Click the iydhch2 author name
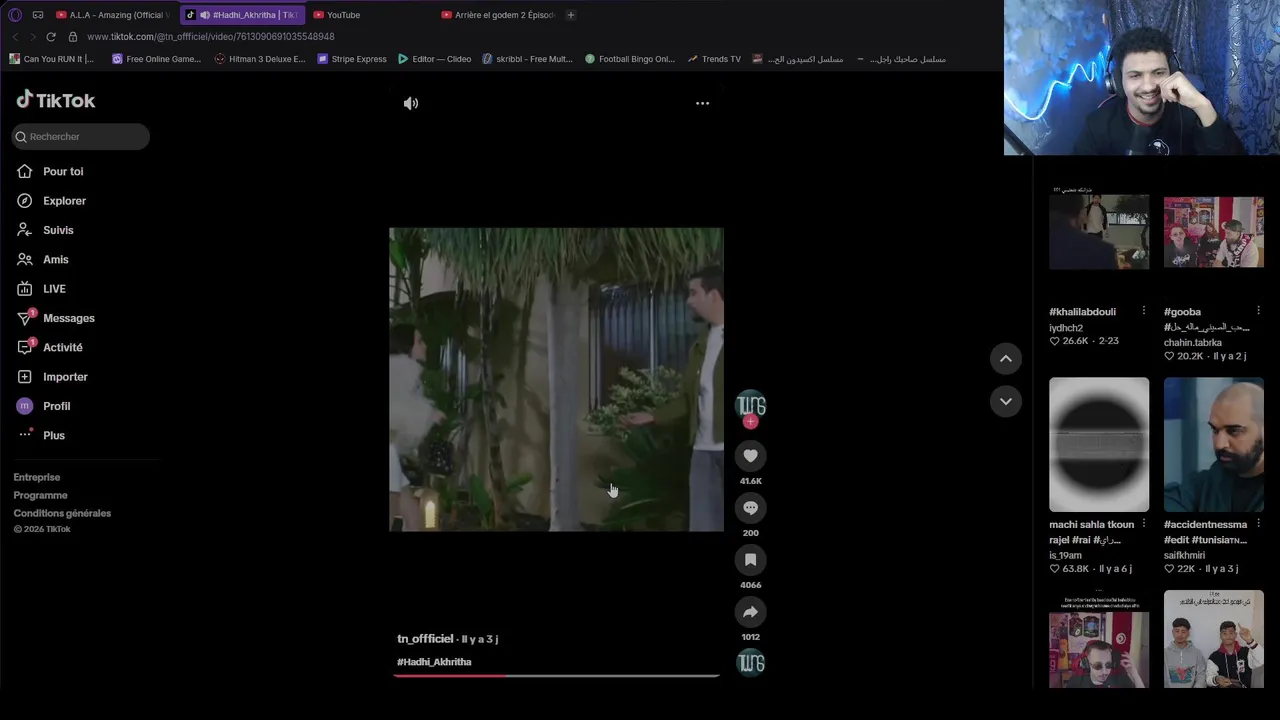The height and width of the screenshot is (720, 1280). 1066,328
